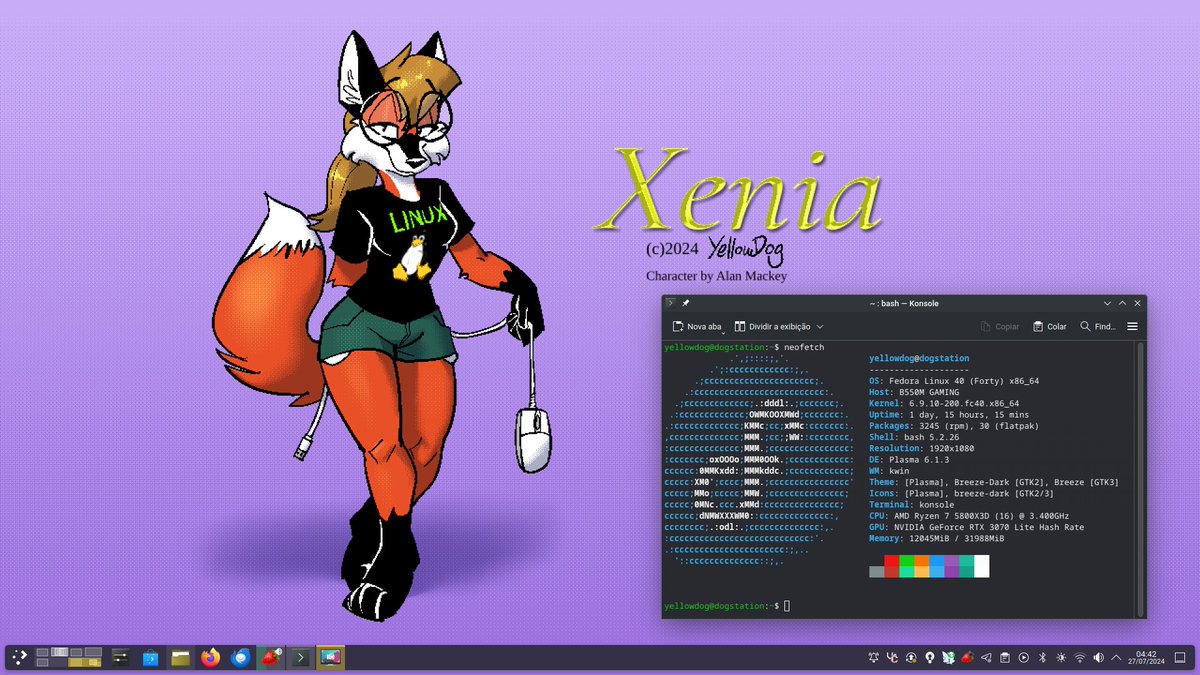Open the strawberry tray icon
The height and width of the screenshot is (675, 1200).
pyautogui.click(x=967, y=657)
